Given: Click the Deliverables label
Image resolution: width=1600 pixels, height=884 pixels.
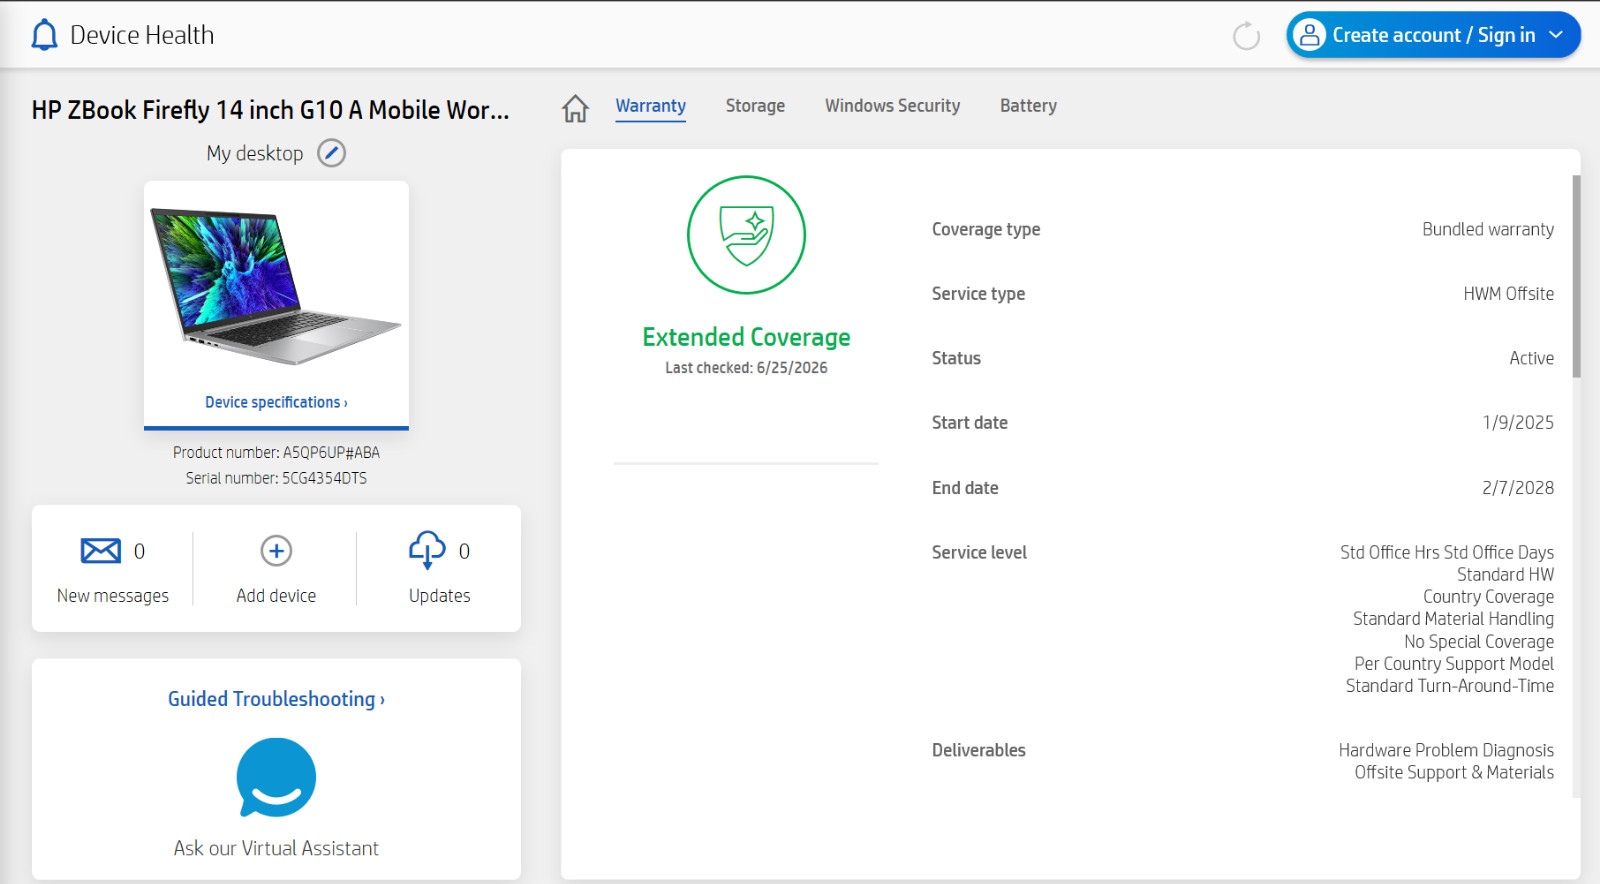Looking at the screenshot, I should [x=978, y=750].
